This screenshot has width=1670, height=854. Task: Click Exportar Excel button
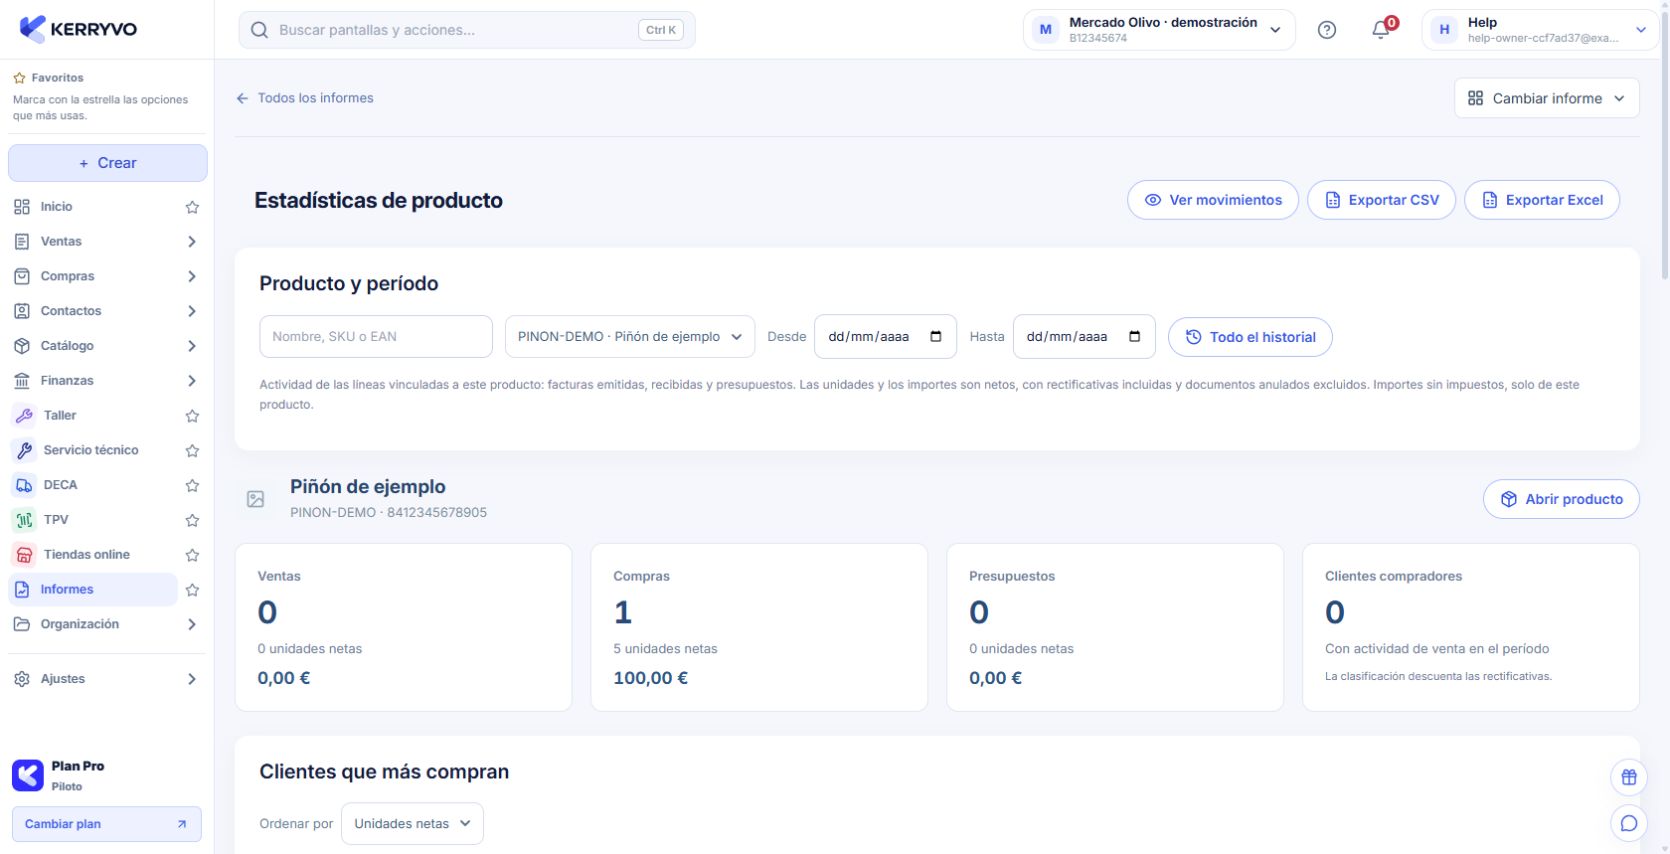coord(1542,200)
